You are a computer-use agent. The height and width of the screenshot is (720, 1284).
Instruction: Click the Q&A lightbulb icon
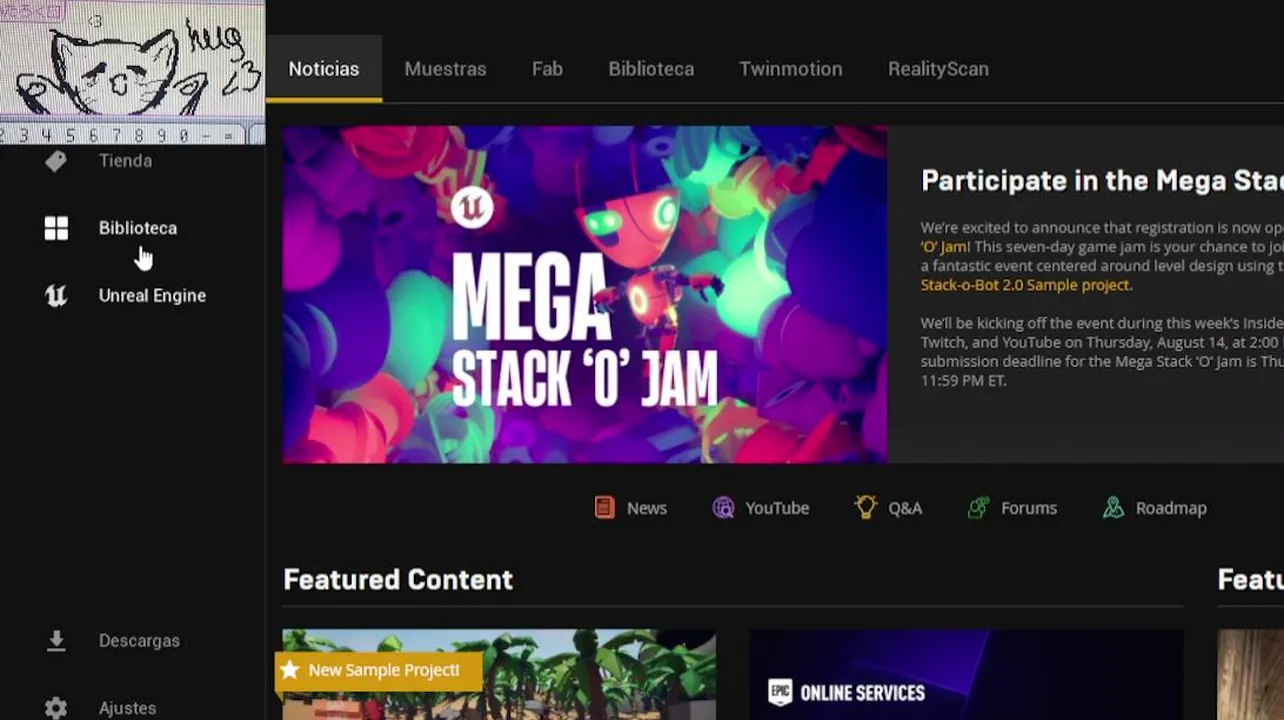pos(866,507)
